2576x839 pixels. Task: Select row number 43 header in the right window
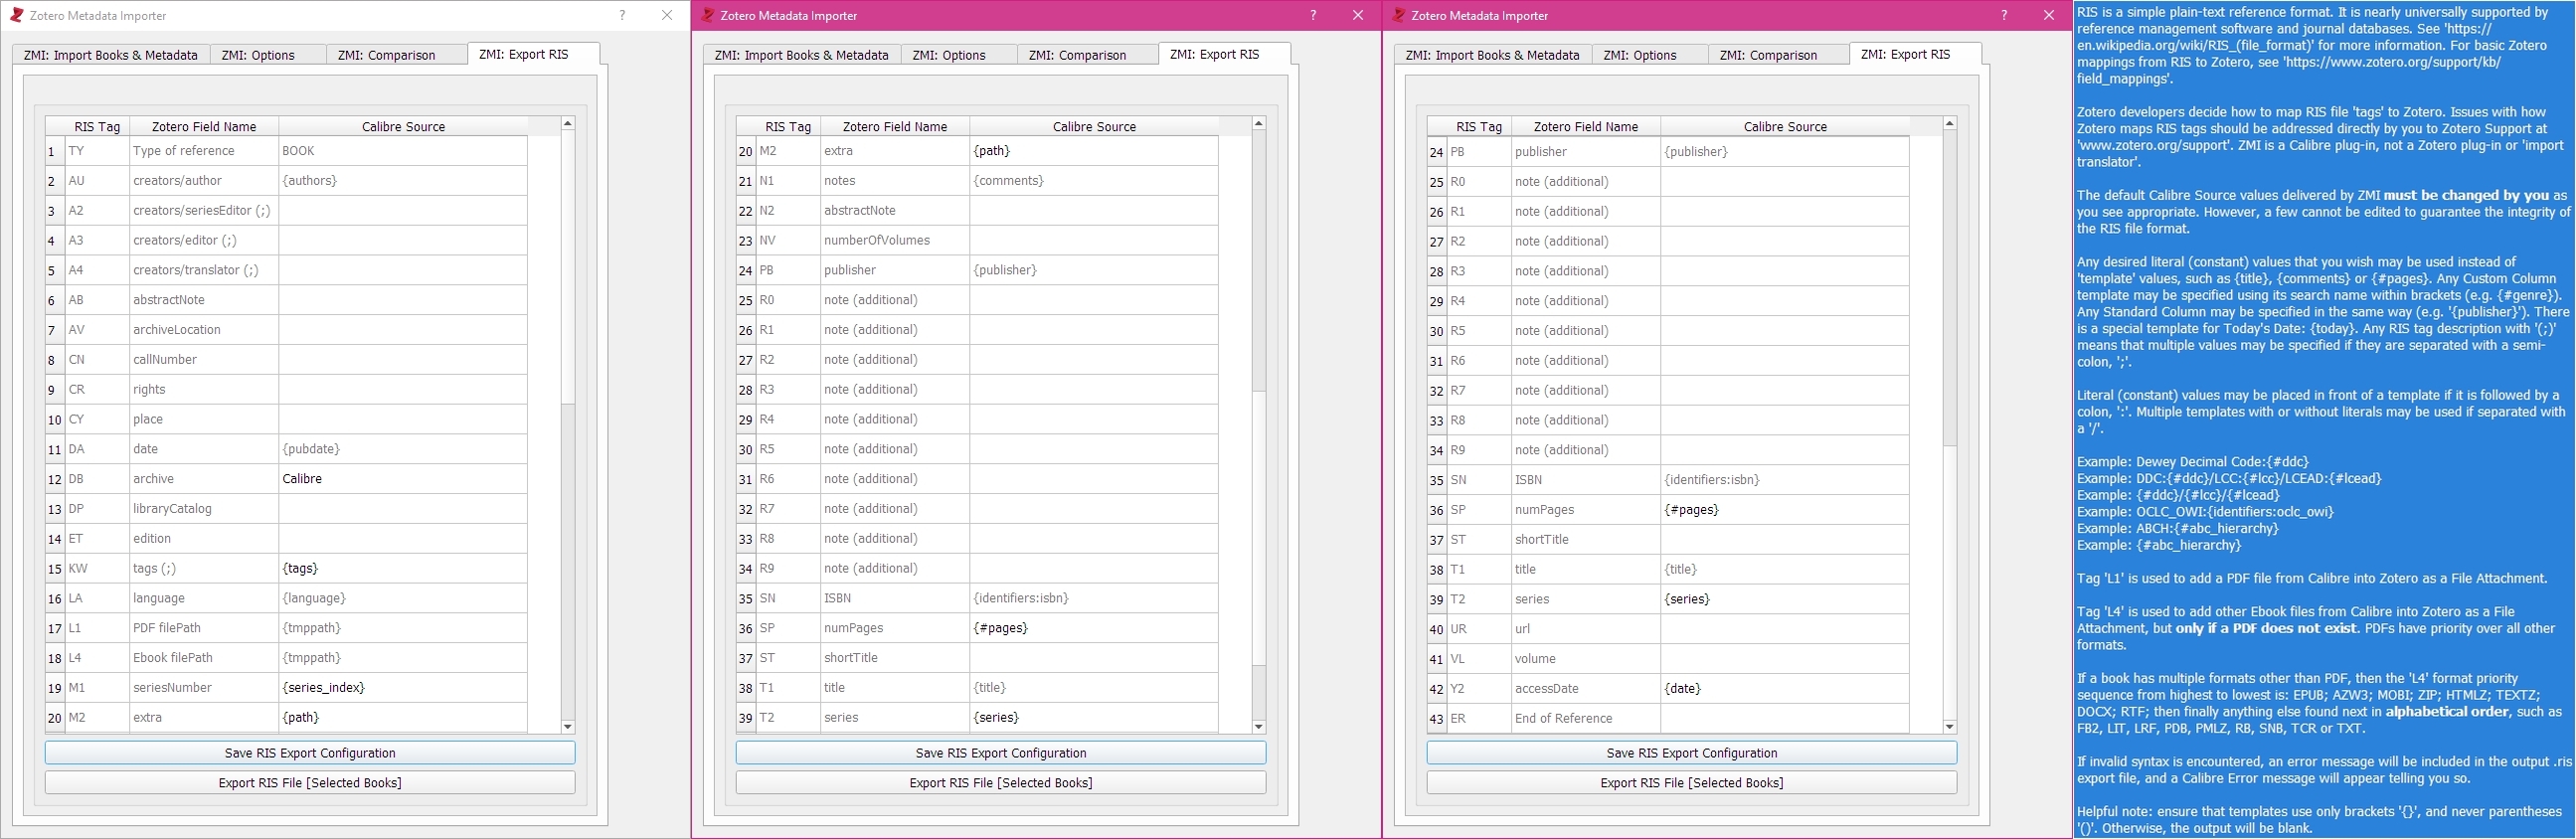1437,718
